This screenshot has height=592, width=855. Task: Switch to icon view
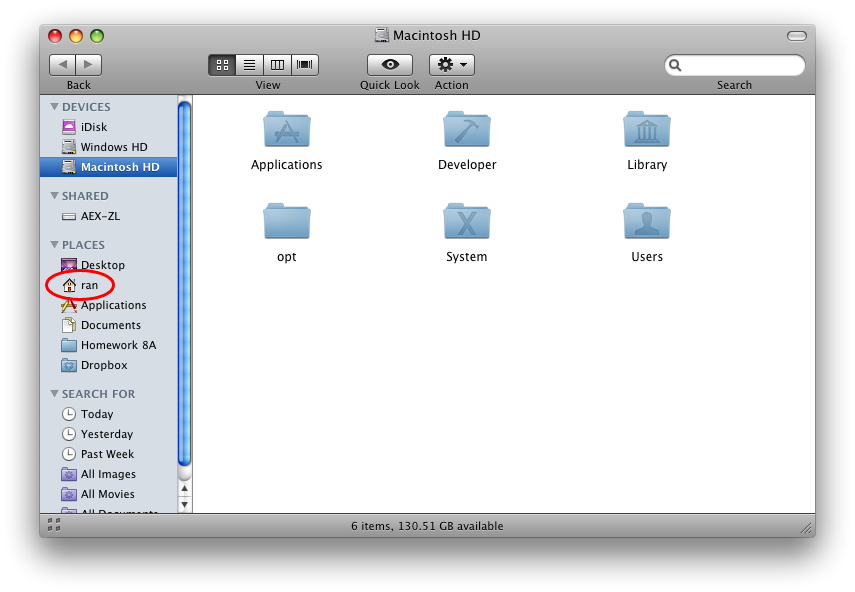(x=222, y=65)
